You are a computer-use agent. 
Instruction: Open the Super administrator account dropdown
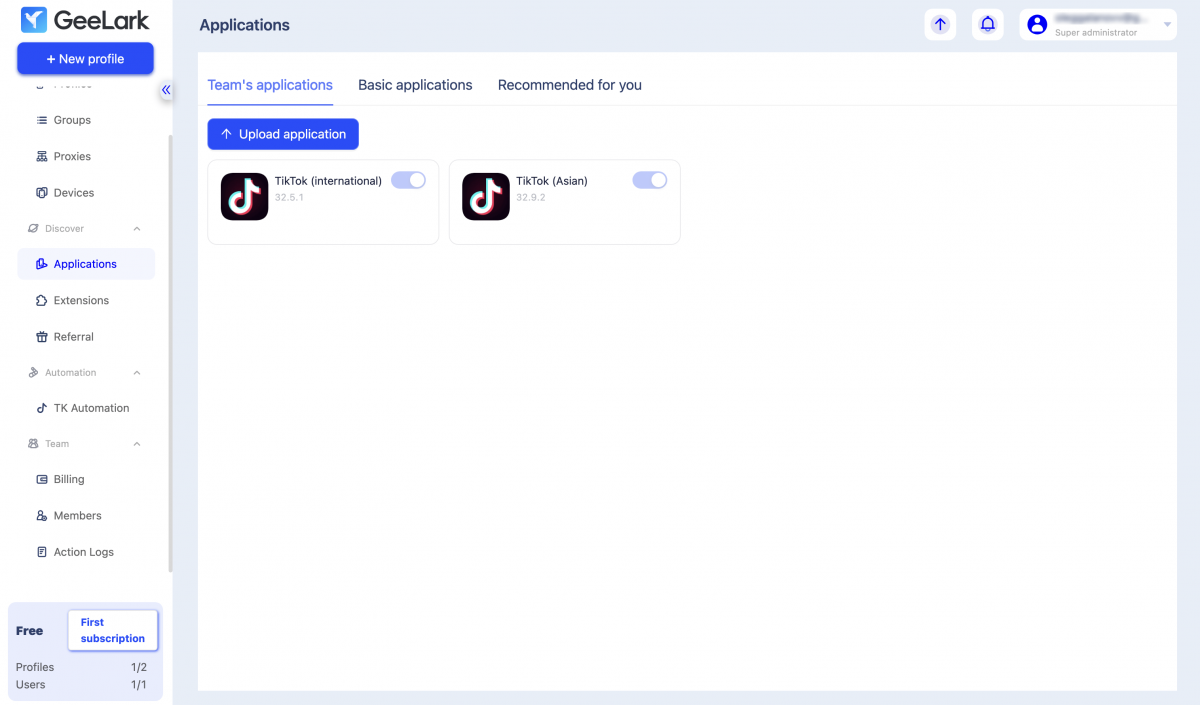(1098, 24)
